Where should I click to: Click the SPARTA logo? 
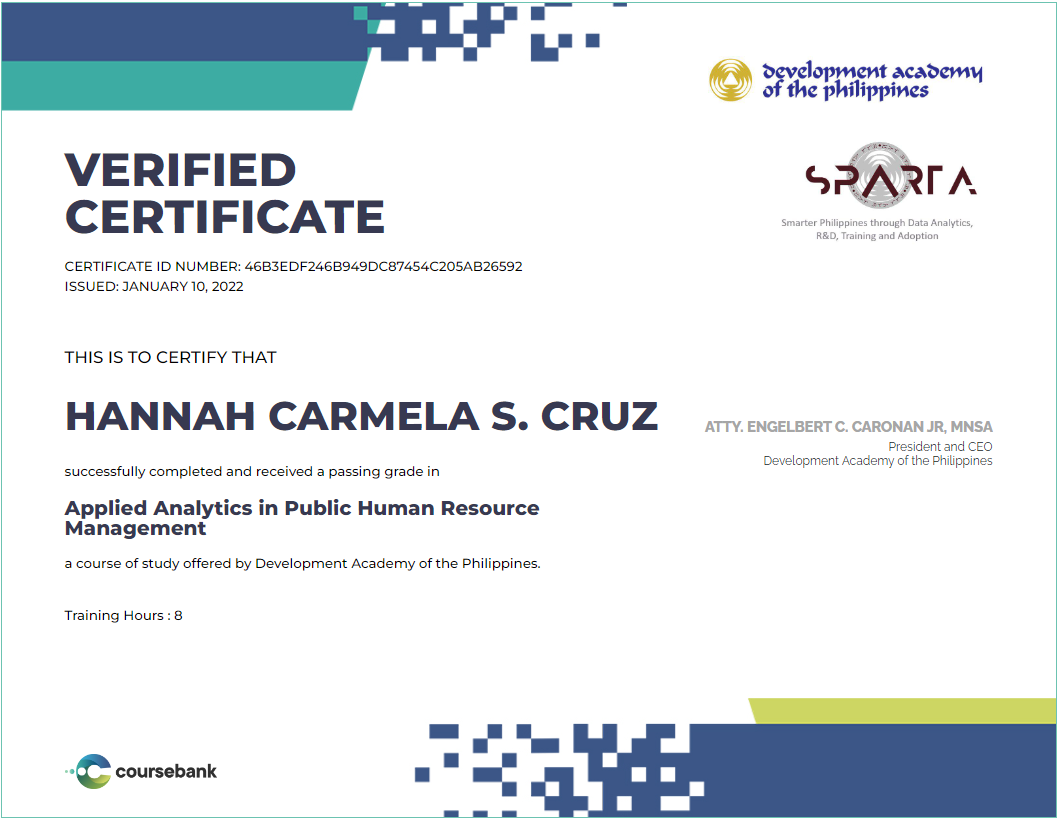891,177
